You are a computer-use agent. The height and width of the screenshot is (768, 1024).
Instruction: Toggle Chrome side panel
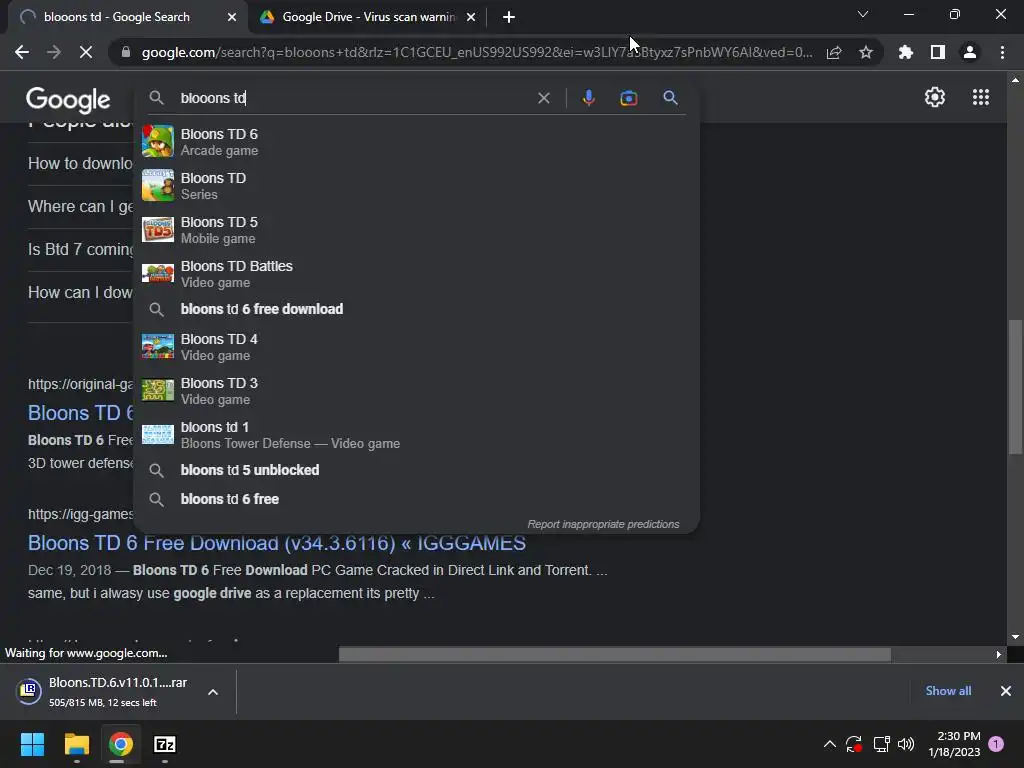point(938,52)
